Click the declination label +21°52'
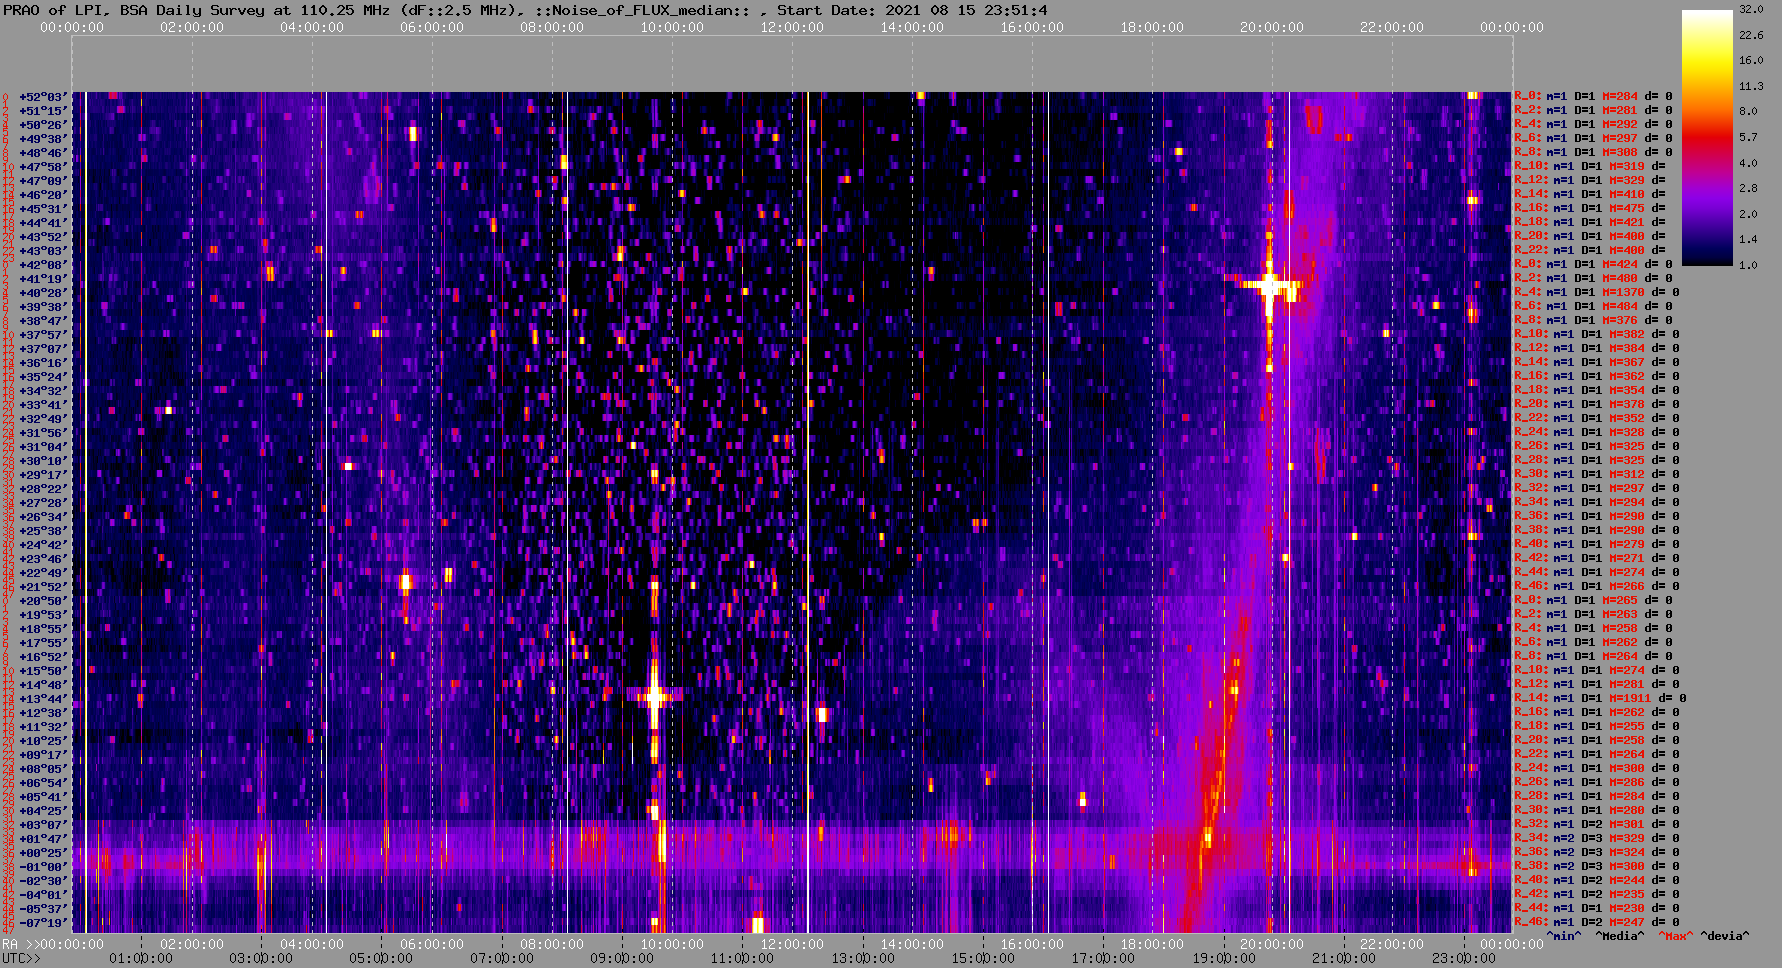The image size is (1782, 968). pyautogui.click(x=43, y=587)
